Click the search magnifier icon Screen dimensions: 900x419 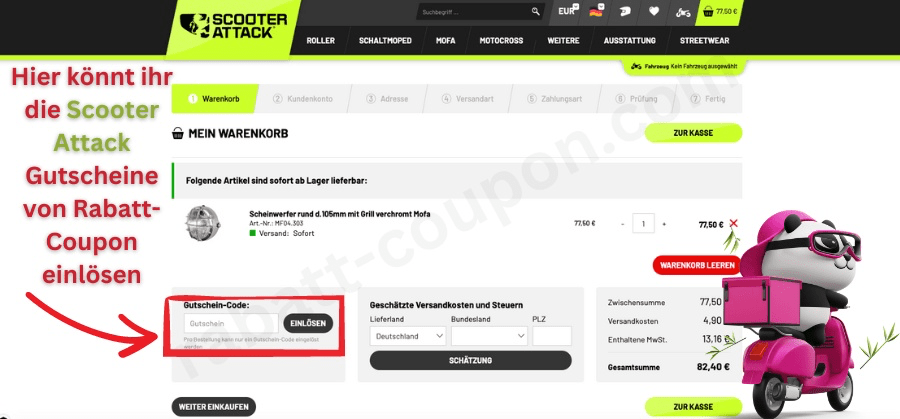536,11
